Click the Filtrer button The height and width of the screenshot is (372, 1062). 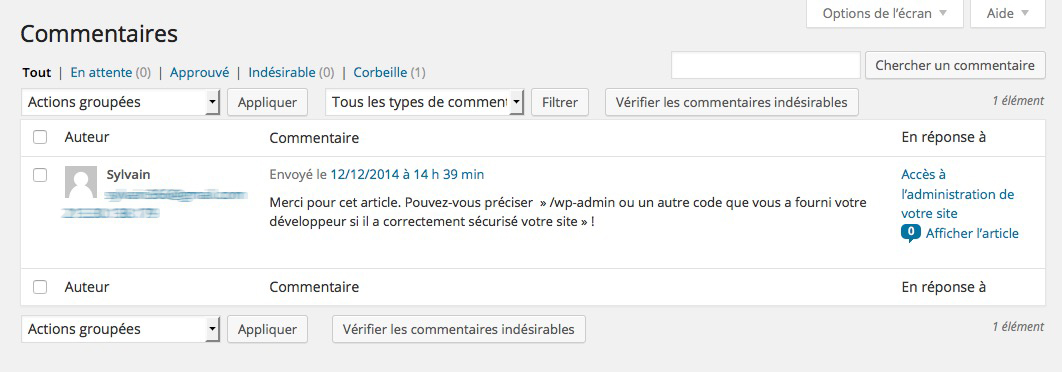click(x=560, y=102)
